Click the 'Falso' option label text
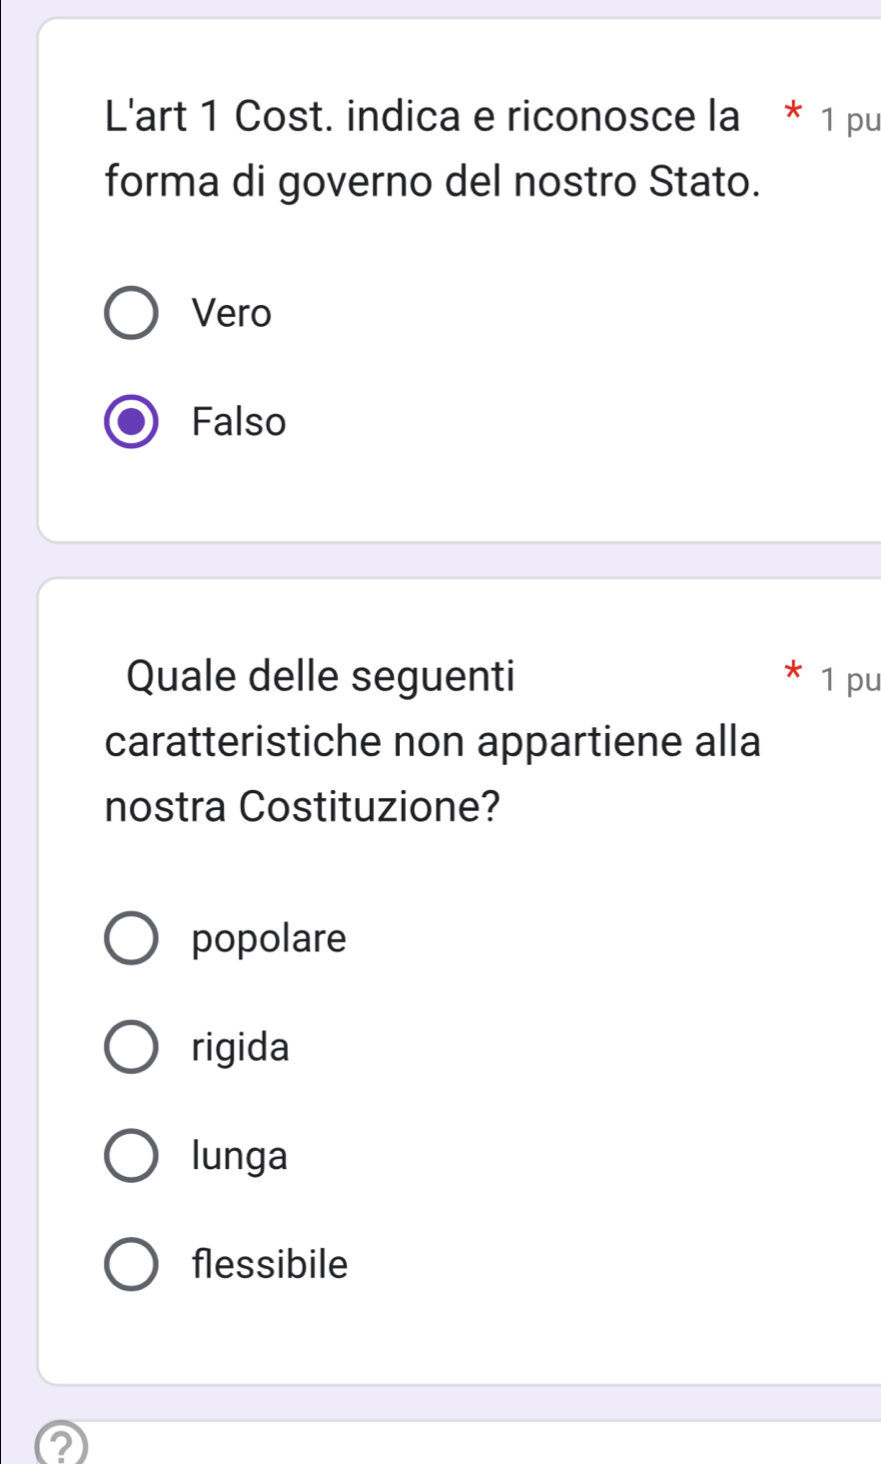 pyautogui.click(x=239, y=422)
